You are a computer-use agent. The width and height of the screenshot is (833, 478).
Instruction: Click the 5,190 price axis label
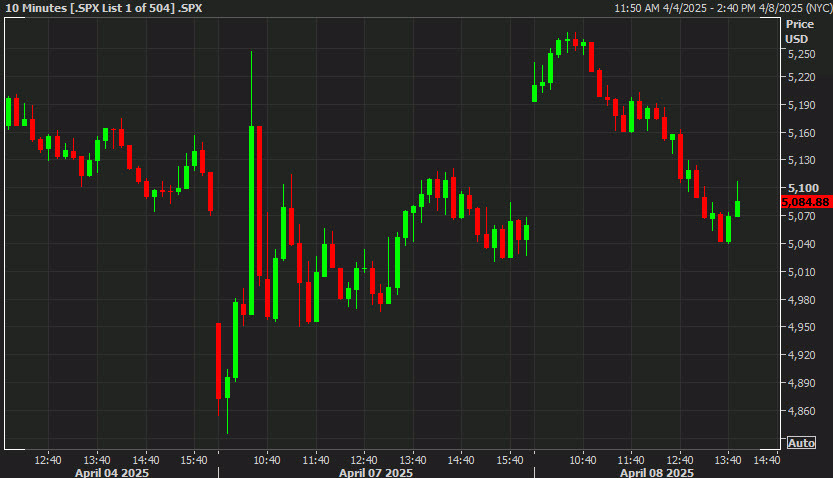click(x=802, y=105)
